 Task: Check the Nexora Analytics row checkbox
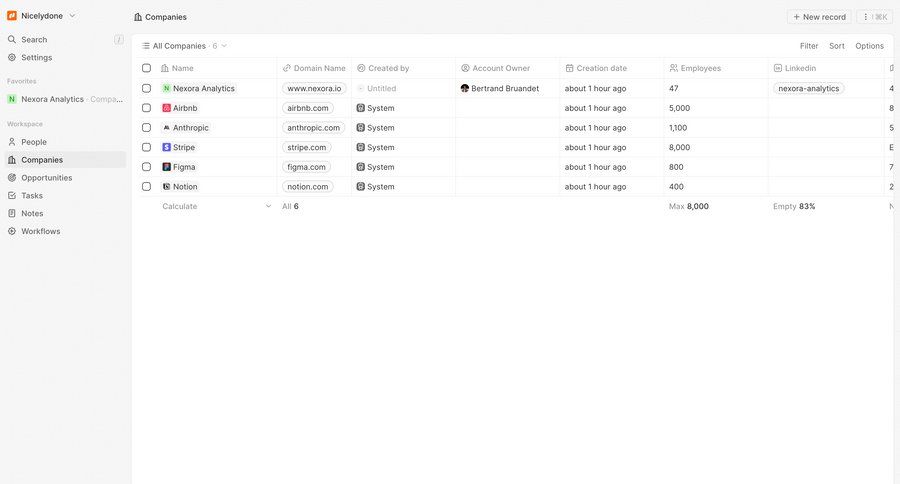pyautogui.click(x=146, y=88)
